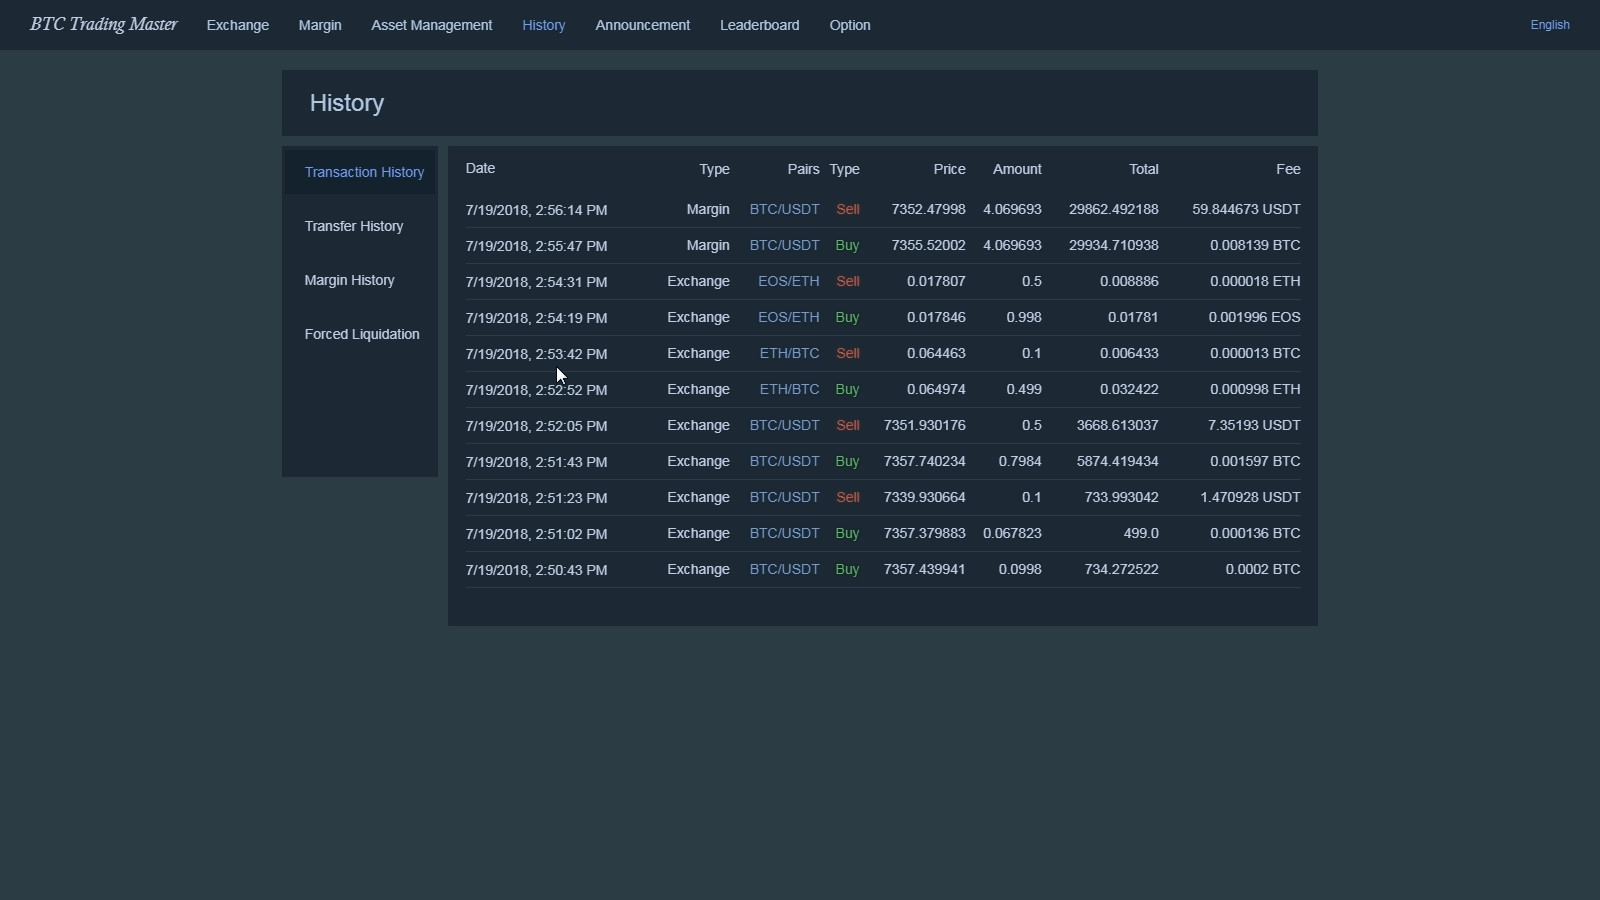Open the ETH/BTC pair from the Buy row
Image resolution: width=1600 pixels, height=900 pixels.
pos(788,389)
